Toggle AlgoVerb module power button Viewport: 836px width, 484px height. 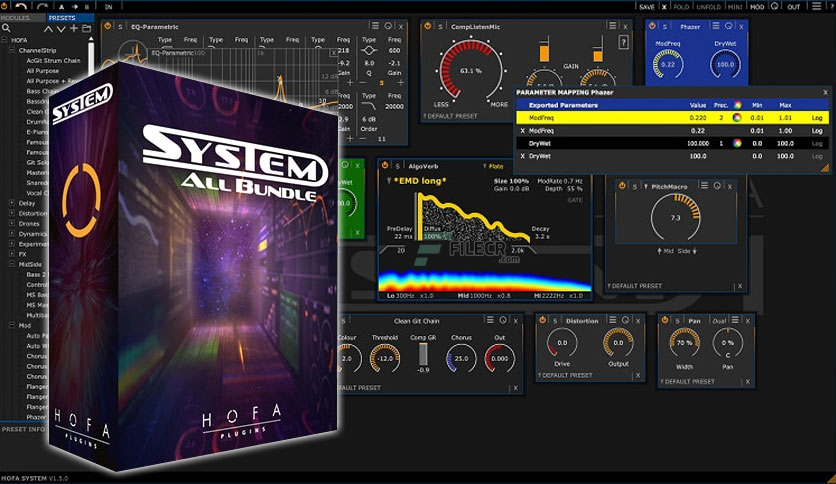[x=385, y=165]
